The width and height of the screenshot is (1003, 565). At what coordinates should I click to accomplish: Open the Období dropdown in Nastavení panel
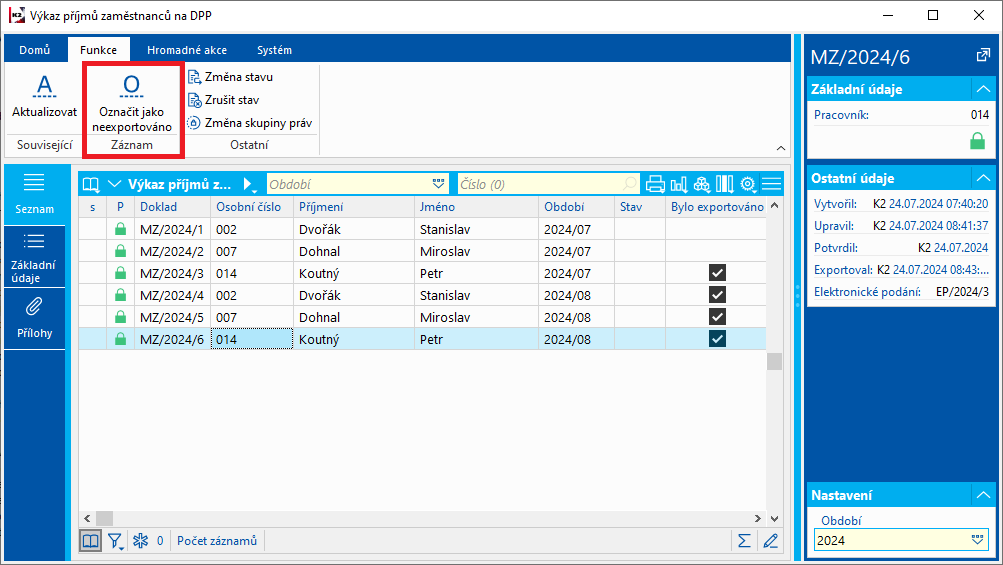978,540
